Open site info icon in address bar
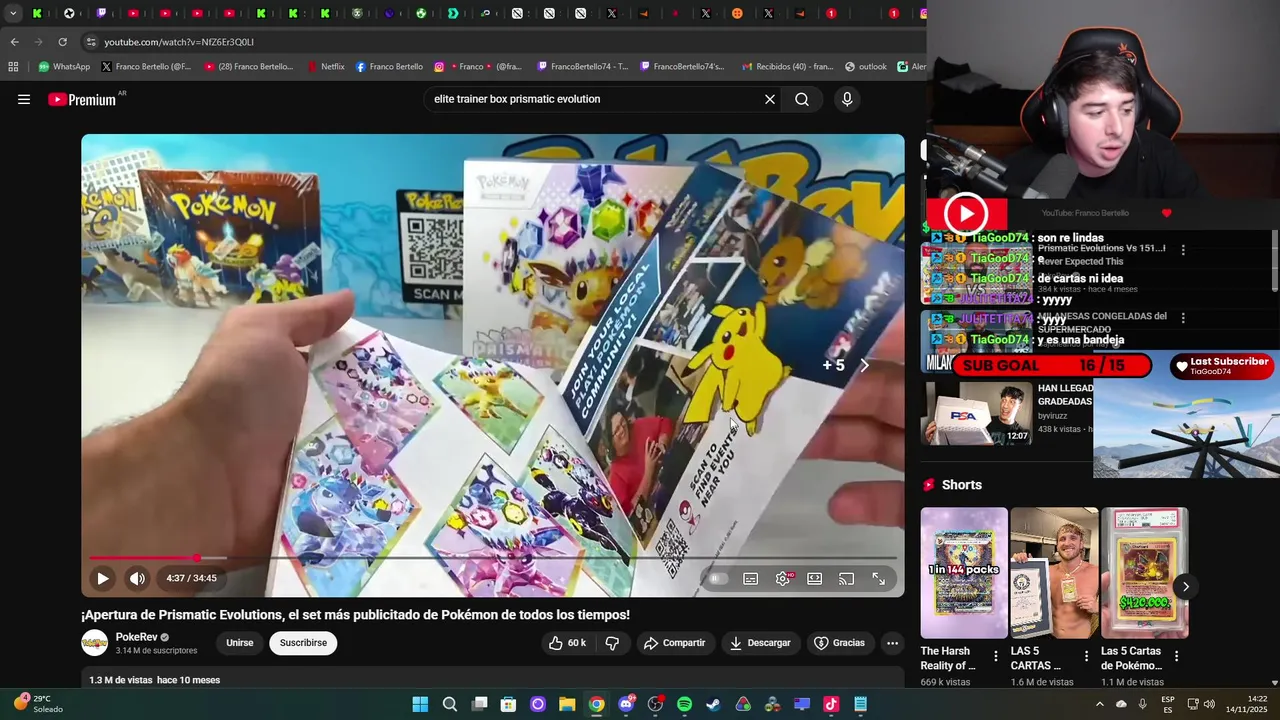Screen dimensions: 1280x720 pyautogui.click(x=91, y=42)
